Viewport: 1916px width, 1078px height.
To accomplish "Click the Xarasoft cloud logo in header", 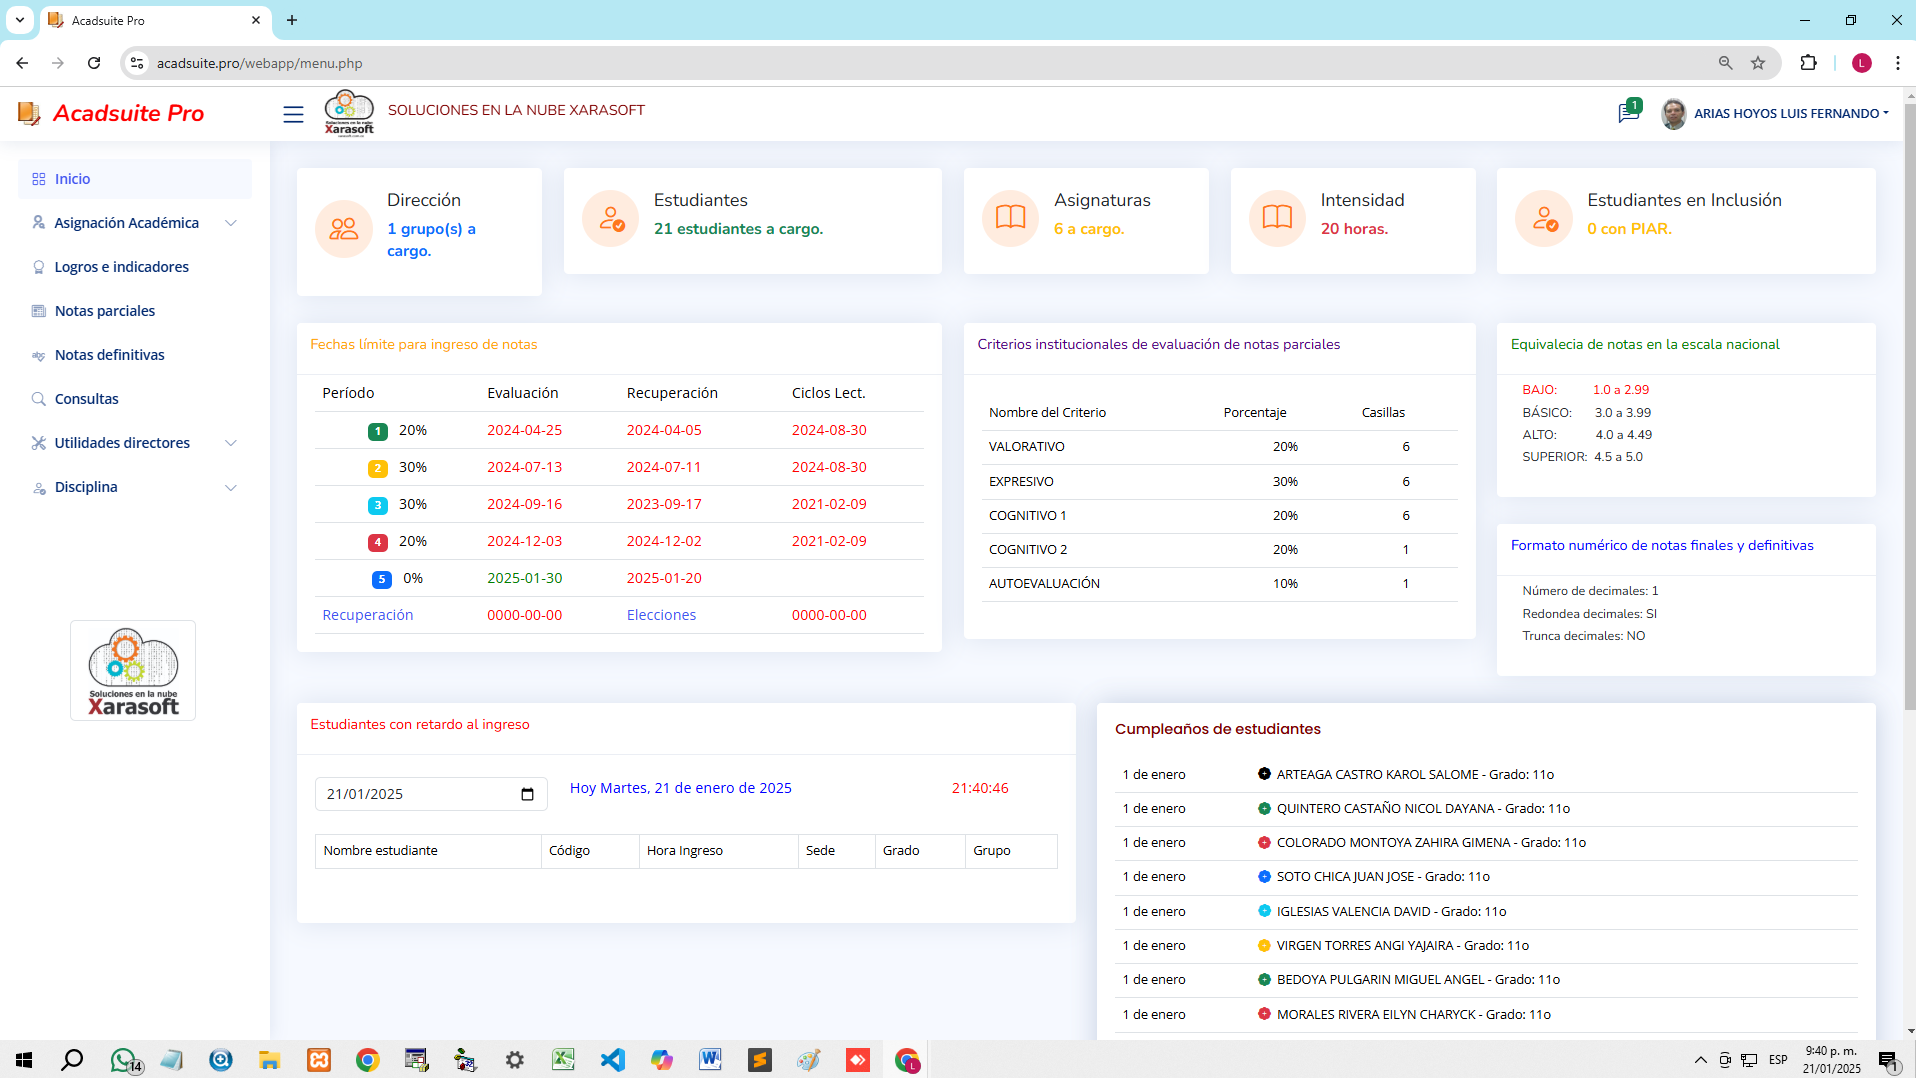I will [349, 113].
